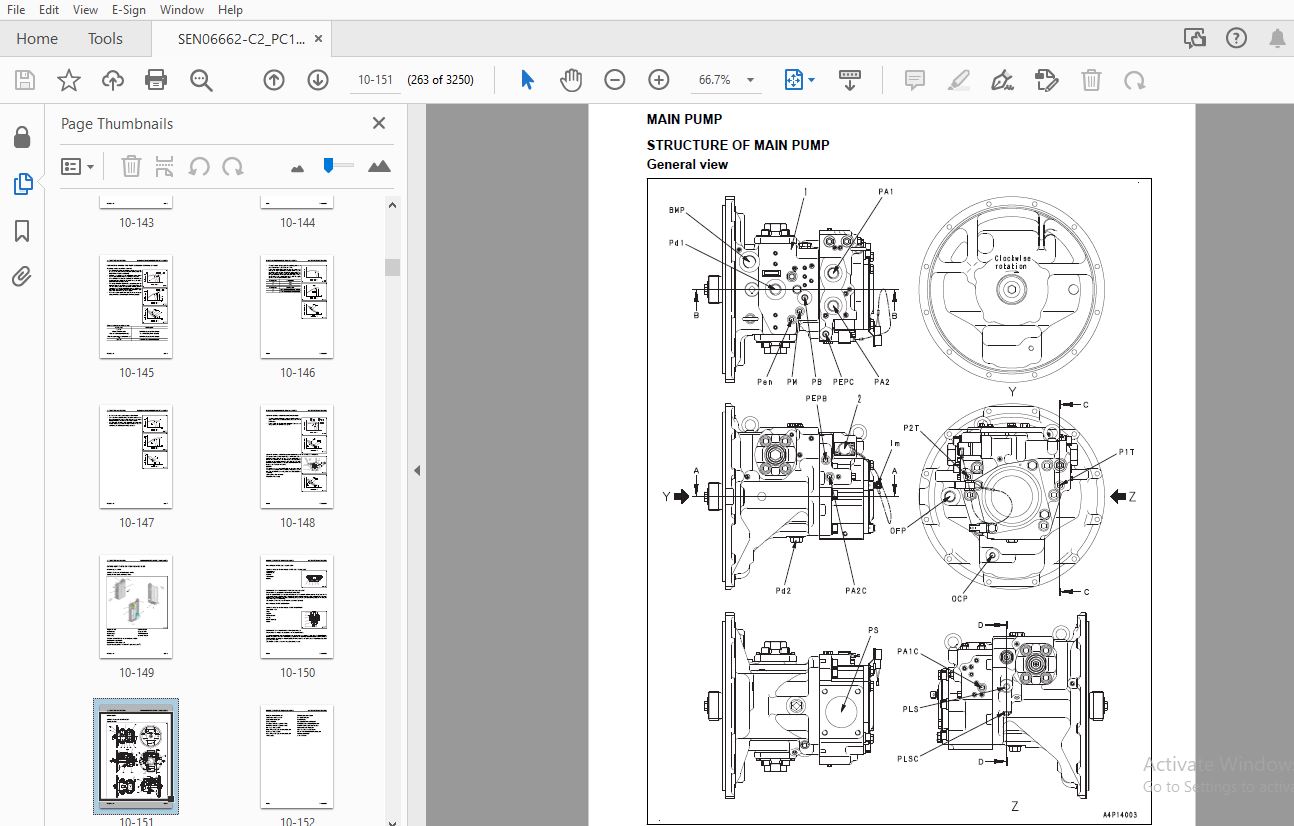Print the document with the printer icon
This screenshot has height=826, width=1294.
pos(156,80)
